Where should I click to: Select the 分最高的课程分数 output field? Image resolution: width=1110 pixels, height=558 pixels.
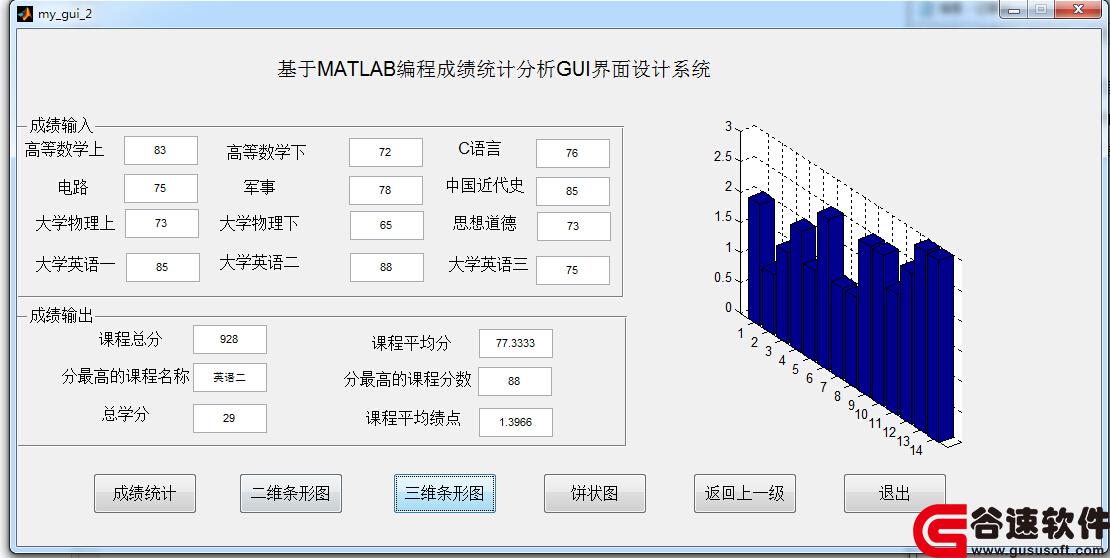(515, 381)
